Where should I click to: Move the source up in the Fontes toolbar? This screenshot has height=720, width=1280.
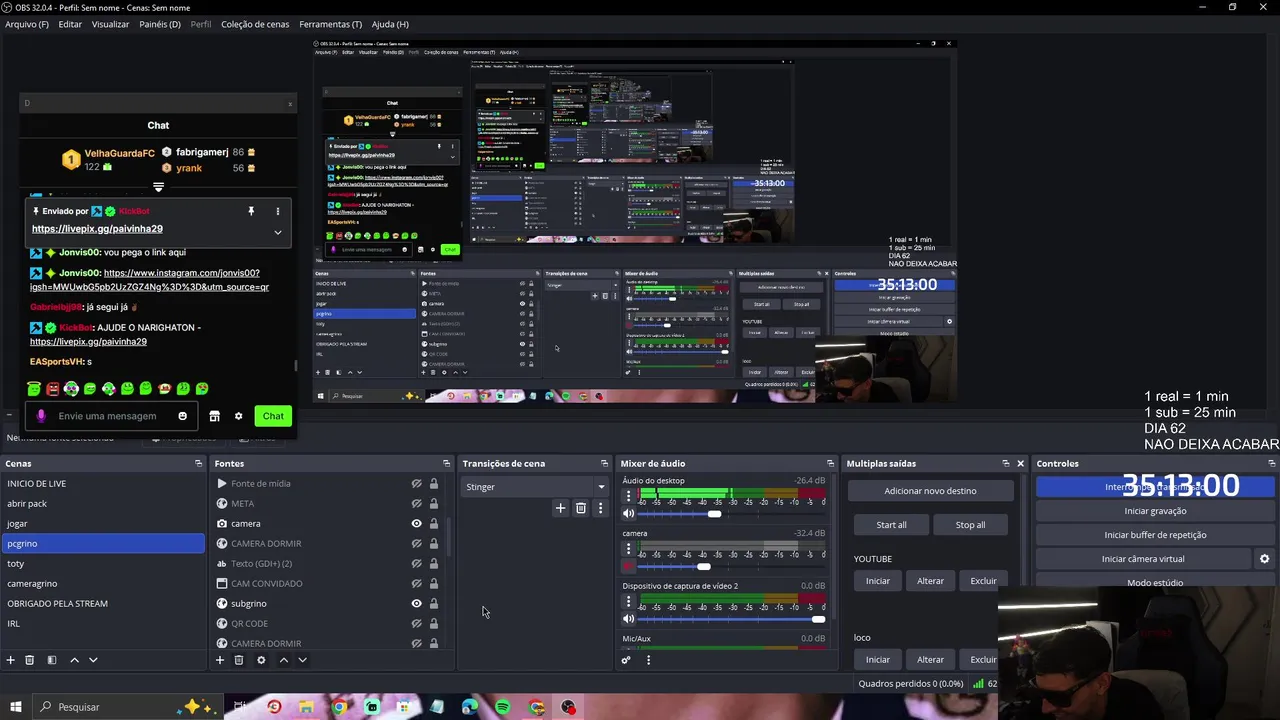[x=283, y=660]
